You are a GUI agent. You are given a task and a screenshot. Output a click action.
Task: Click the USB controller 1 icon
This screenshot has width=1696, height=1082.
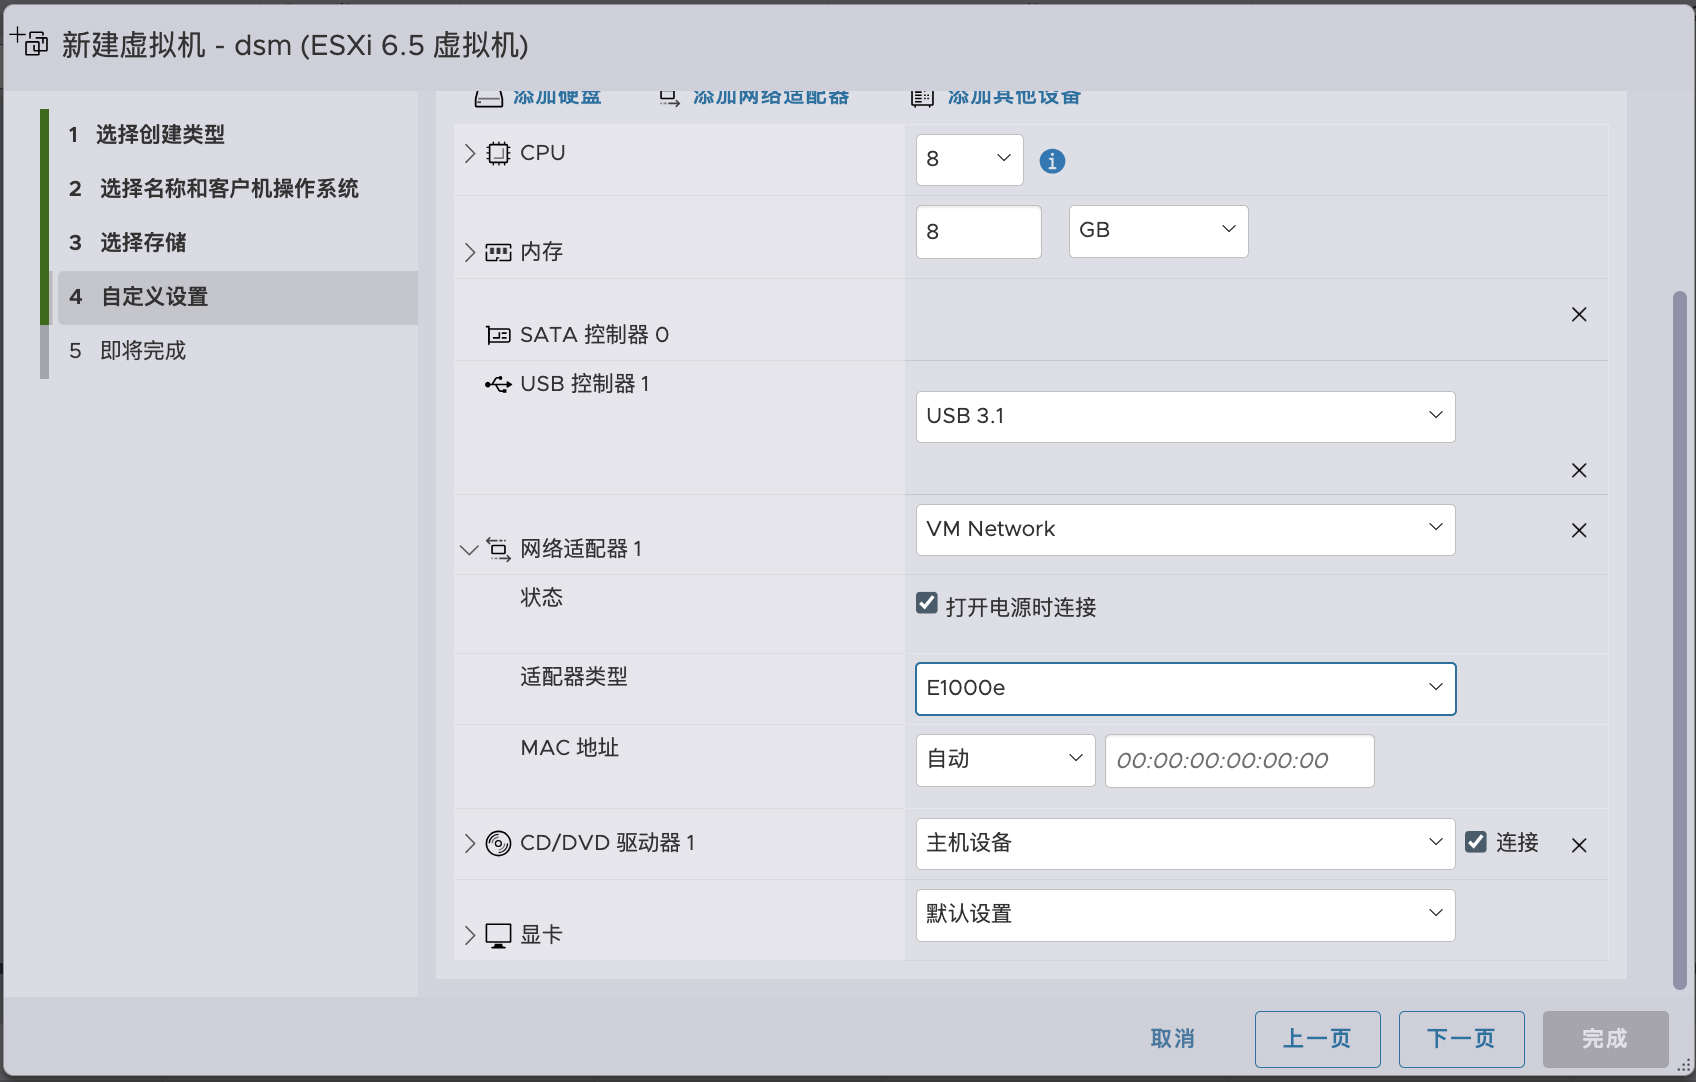498,384
